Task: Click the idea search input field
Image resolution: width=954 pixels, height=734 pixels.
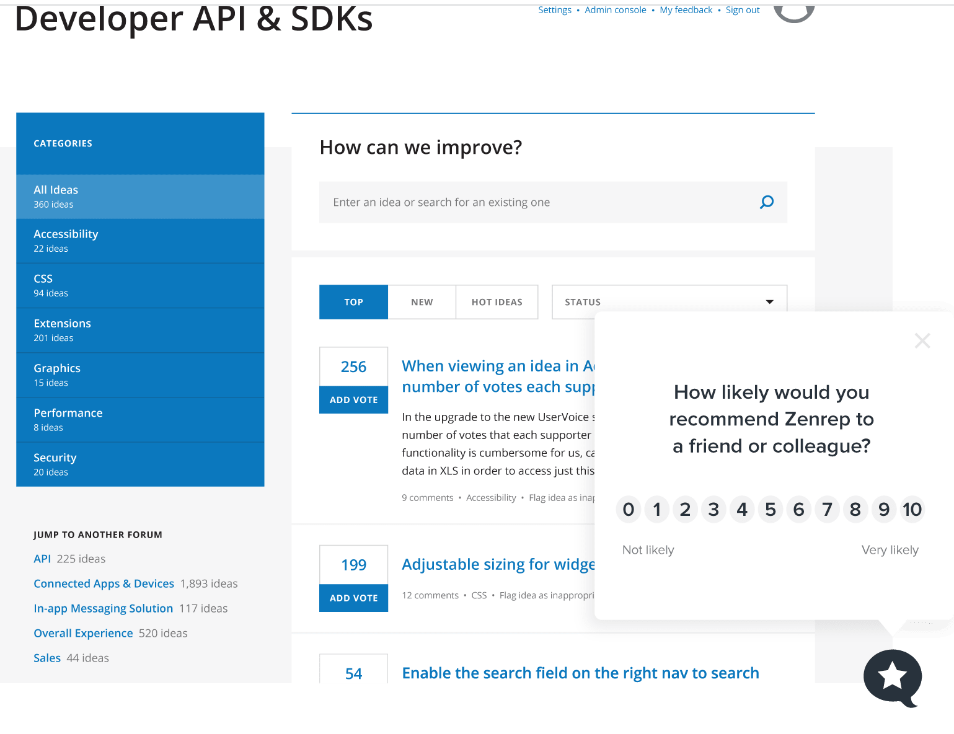Action: click(540, 202)
